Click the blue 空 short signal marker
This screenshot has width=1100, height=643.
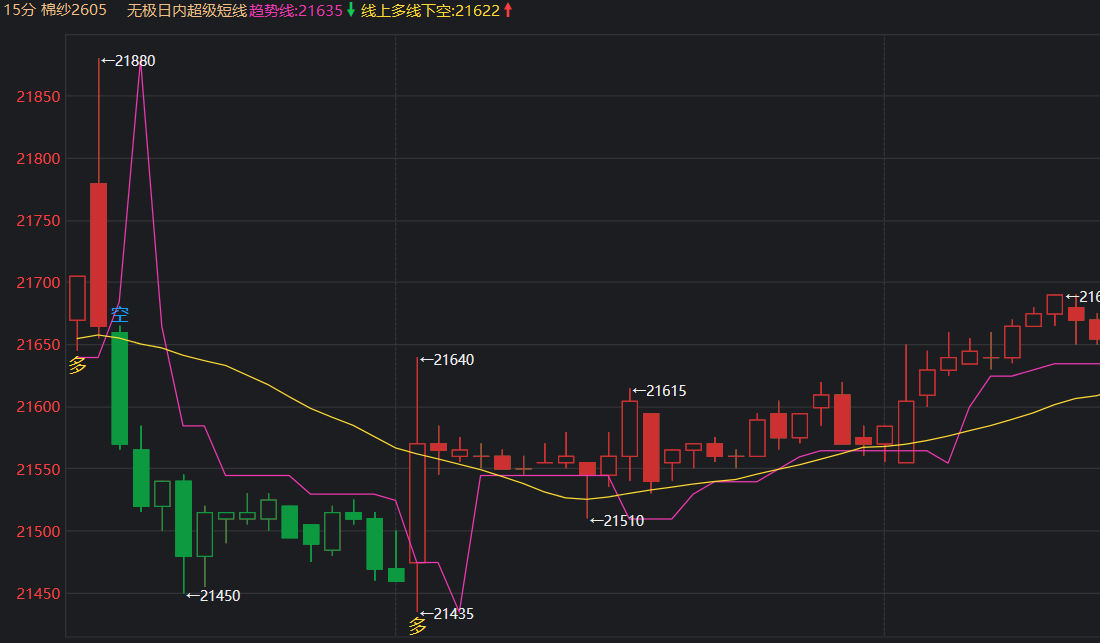120,314
